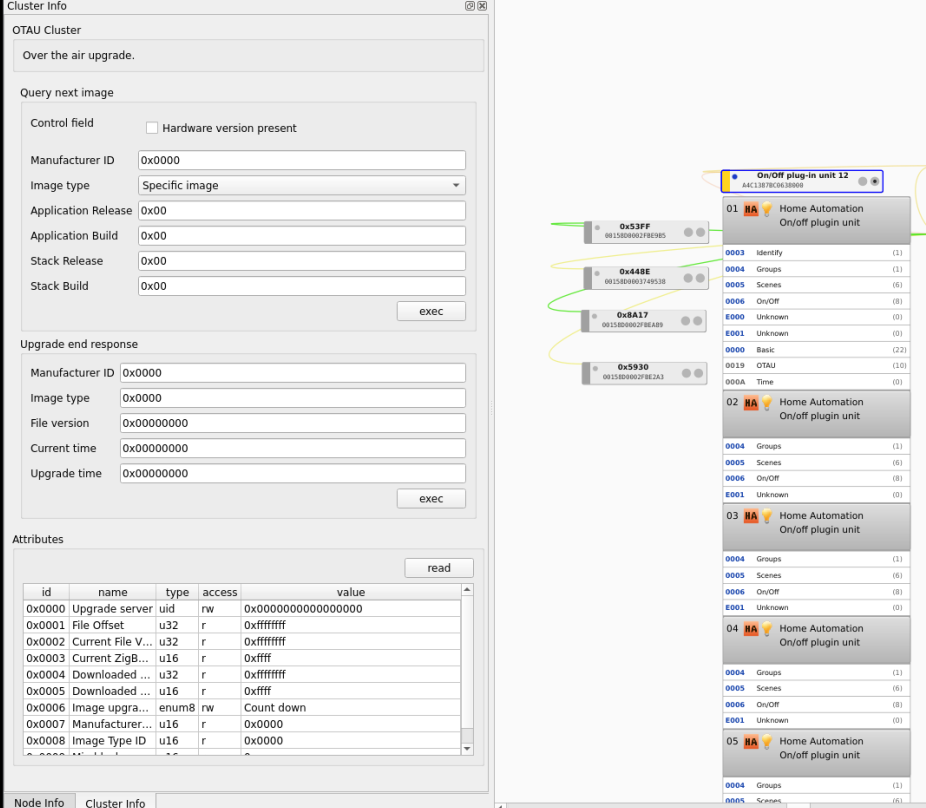926x808 pixels.
Task: Click exec button under Query next image
Action: [431, 311]
